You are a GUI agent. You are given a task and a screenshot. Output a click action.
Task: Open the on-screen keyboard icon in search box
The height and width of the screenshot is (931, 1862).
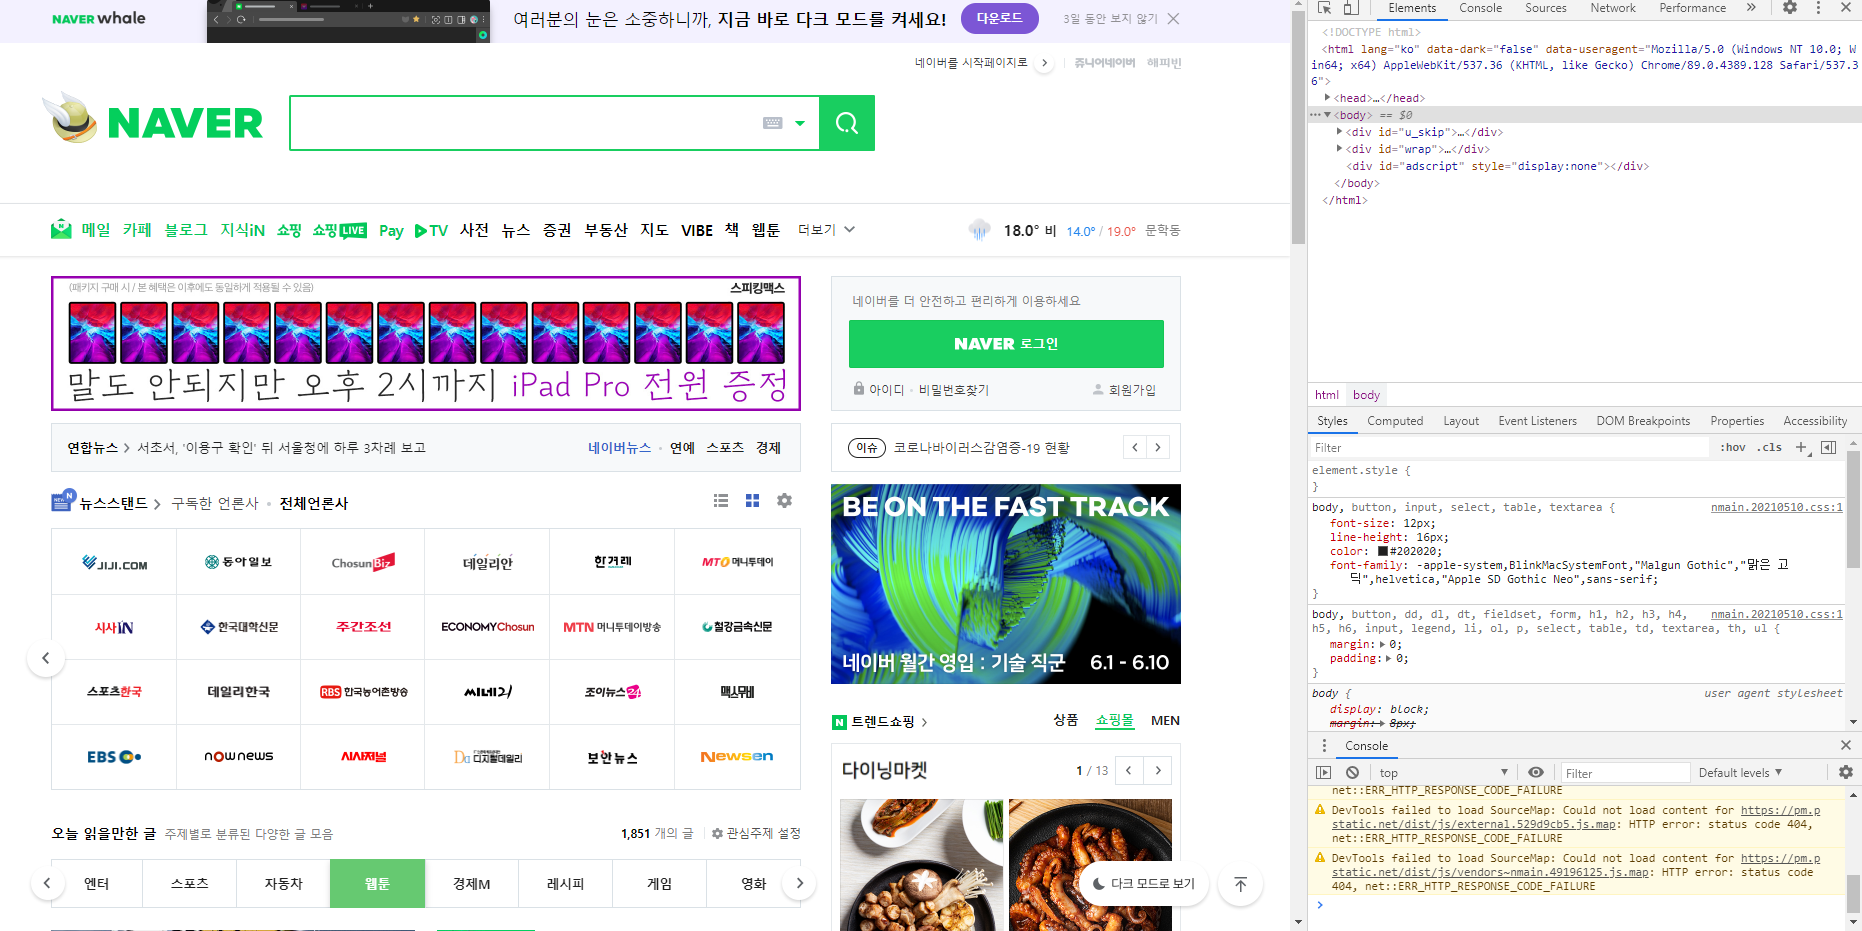773,123
